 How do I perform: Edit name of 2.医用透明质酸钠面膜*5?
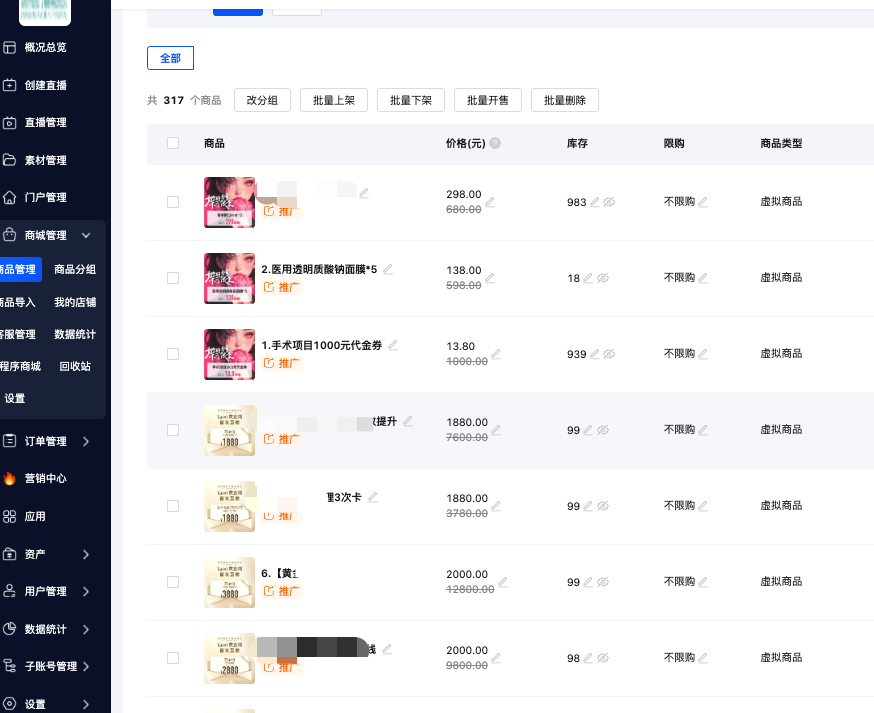pos(388,269)
